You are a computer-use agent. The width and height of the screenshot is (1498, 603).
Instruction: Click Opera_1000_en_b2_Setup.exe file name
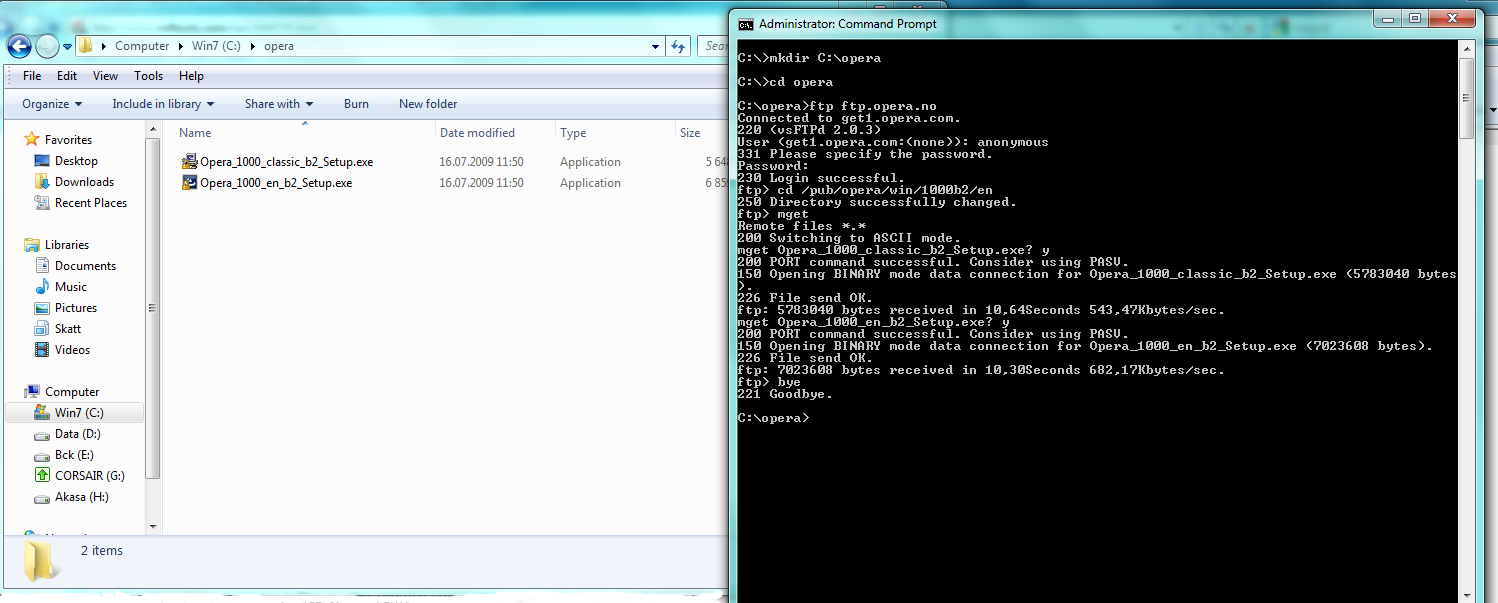tap(276, 183)
